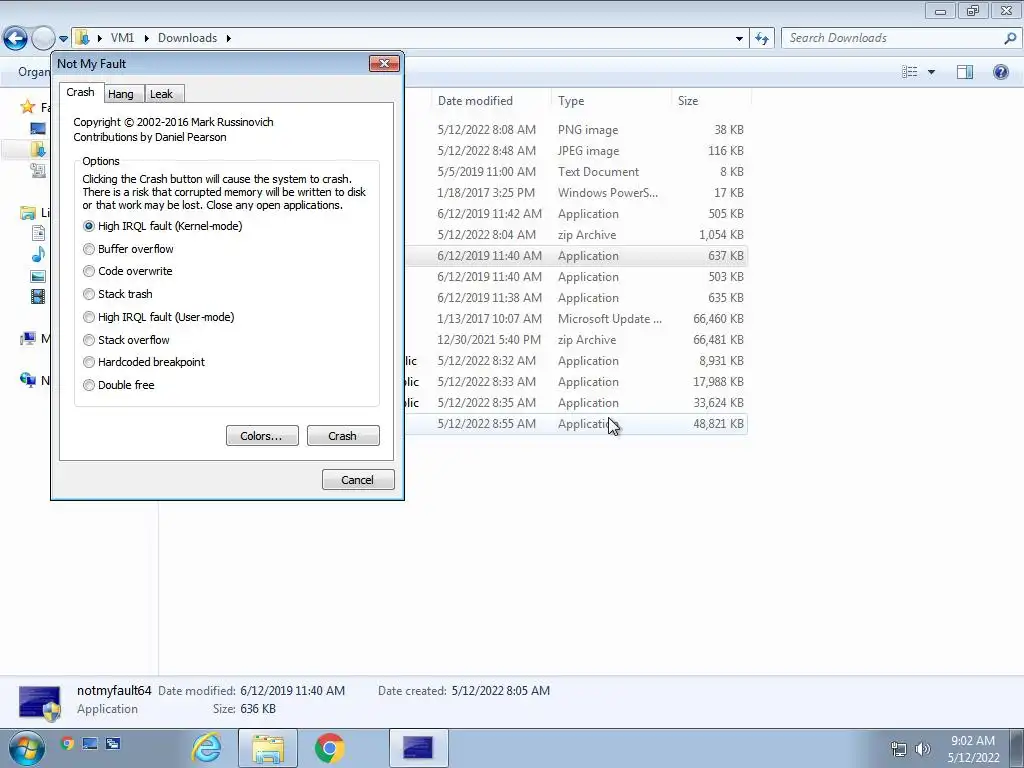Select the 38 KB PNG image row

(577, 130)
